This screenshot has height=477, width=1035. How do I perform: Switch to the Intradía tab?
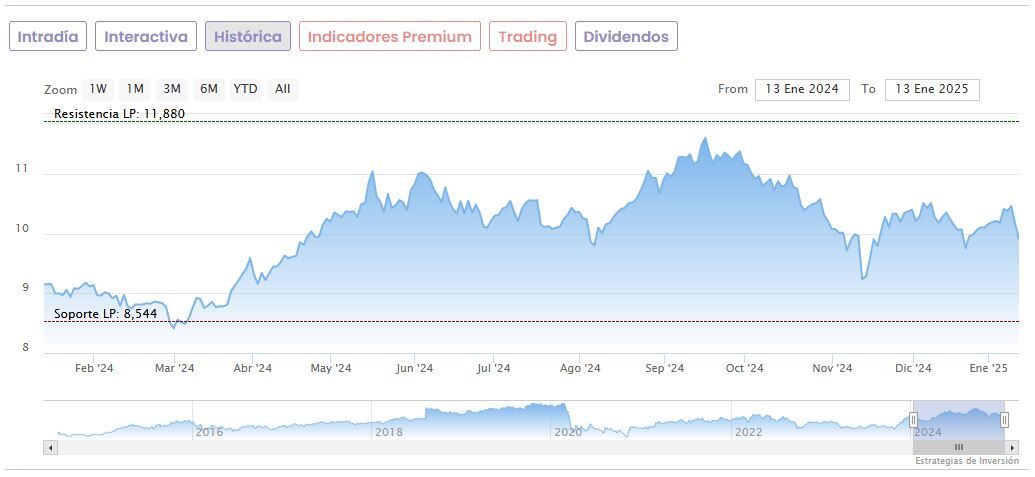(x=48, y=37)
